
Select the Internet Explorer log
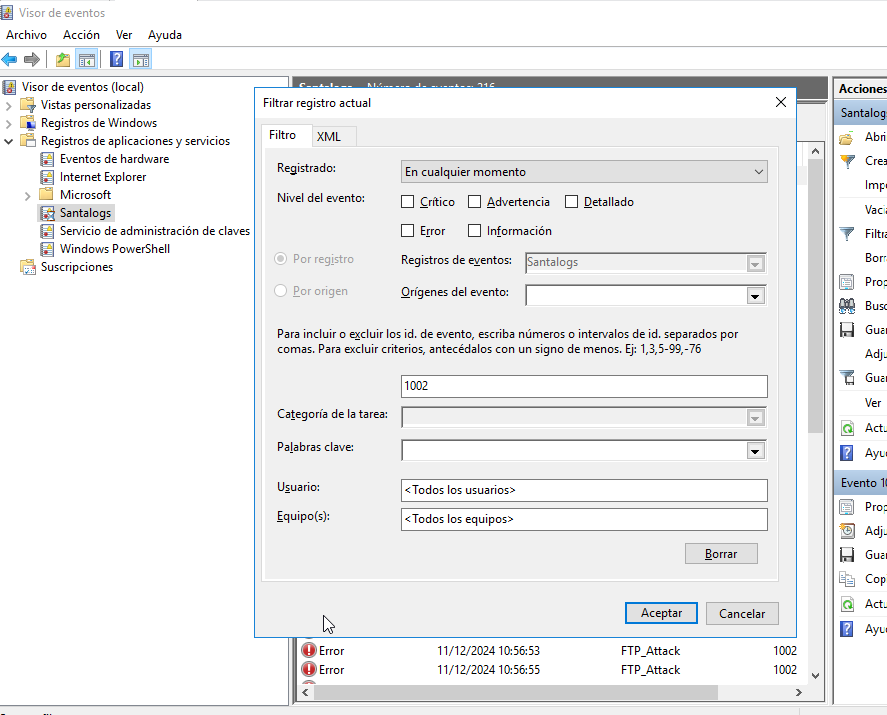pyautogui.click(x=103, y=177)
